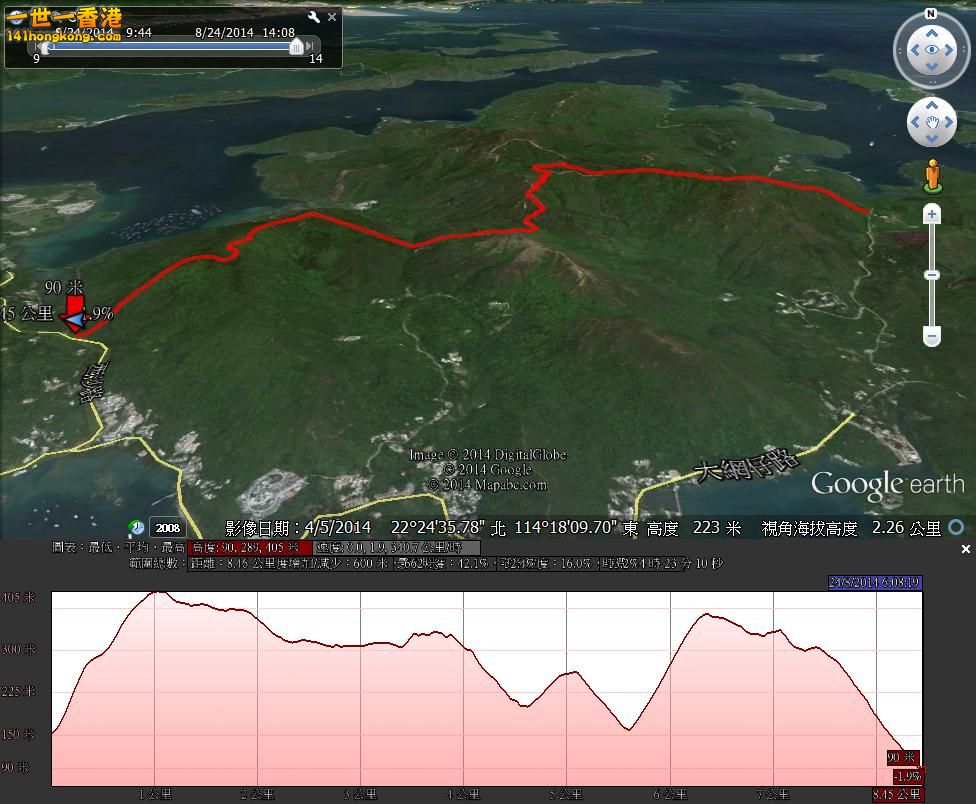This screenshot has height=804, width=976.
Task: Click the time slider right end handle
Action: [296, 47]
